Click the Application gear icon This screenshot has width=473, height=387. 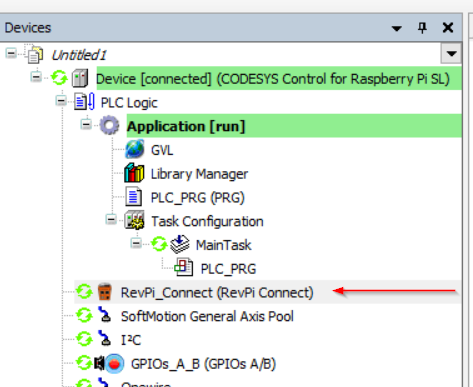click(x=109, y=126)
